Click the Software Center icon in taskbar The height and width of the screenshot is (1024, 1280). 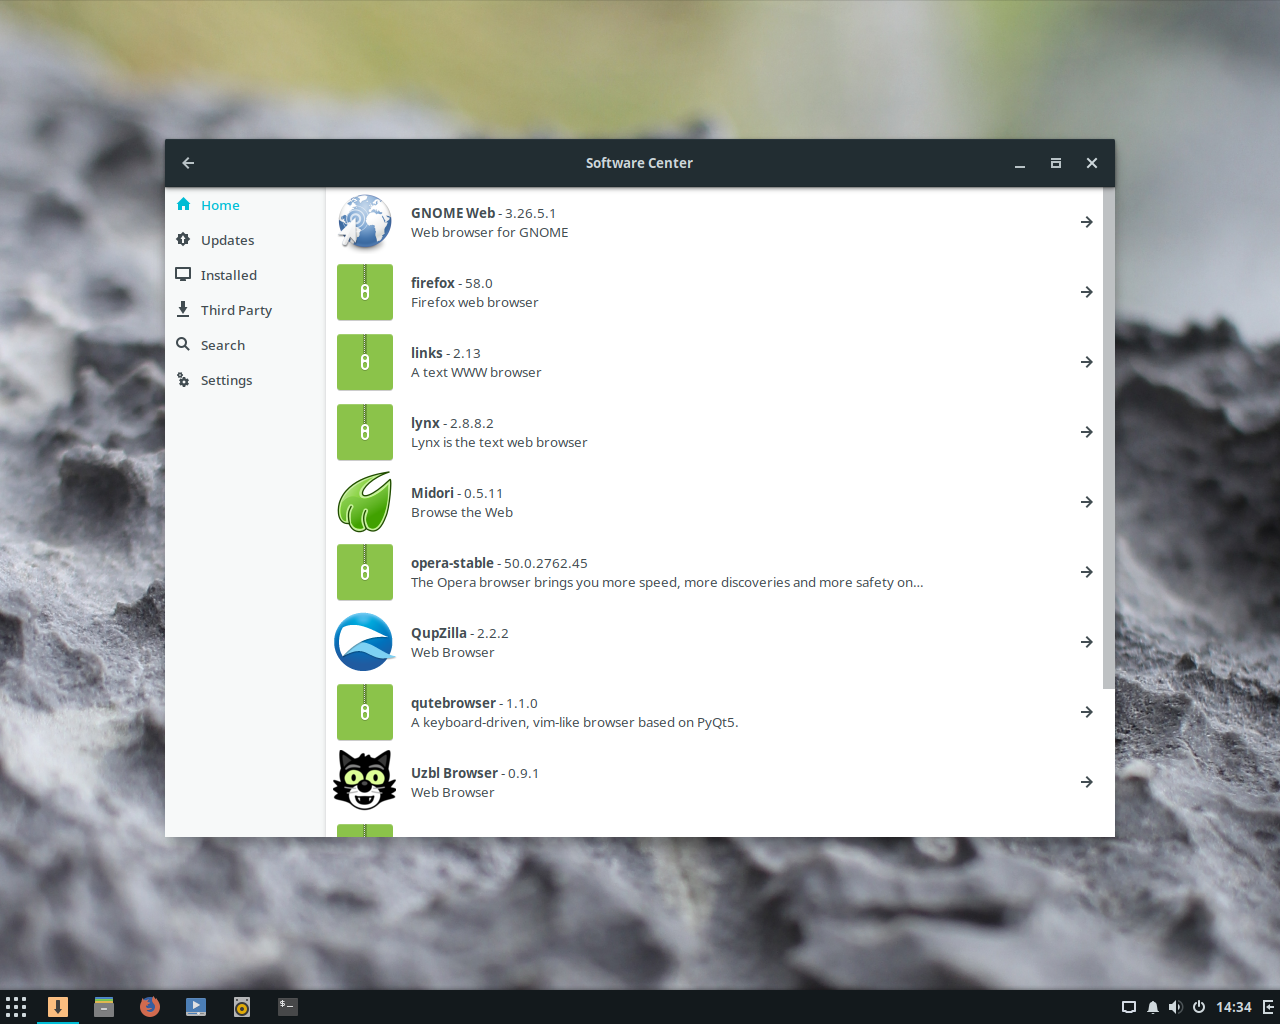58,1007
